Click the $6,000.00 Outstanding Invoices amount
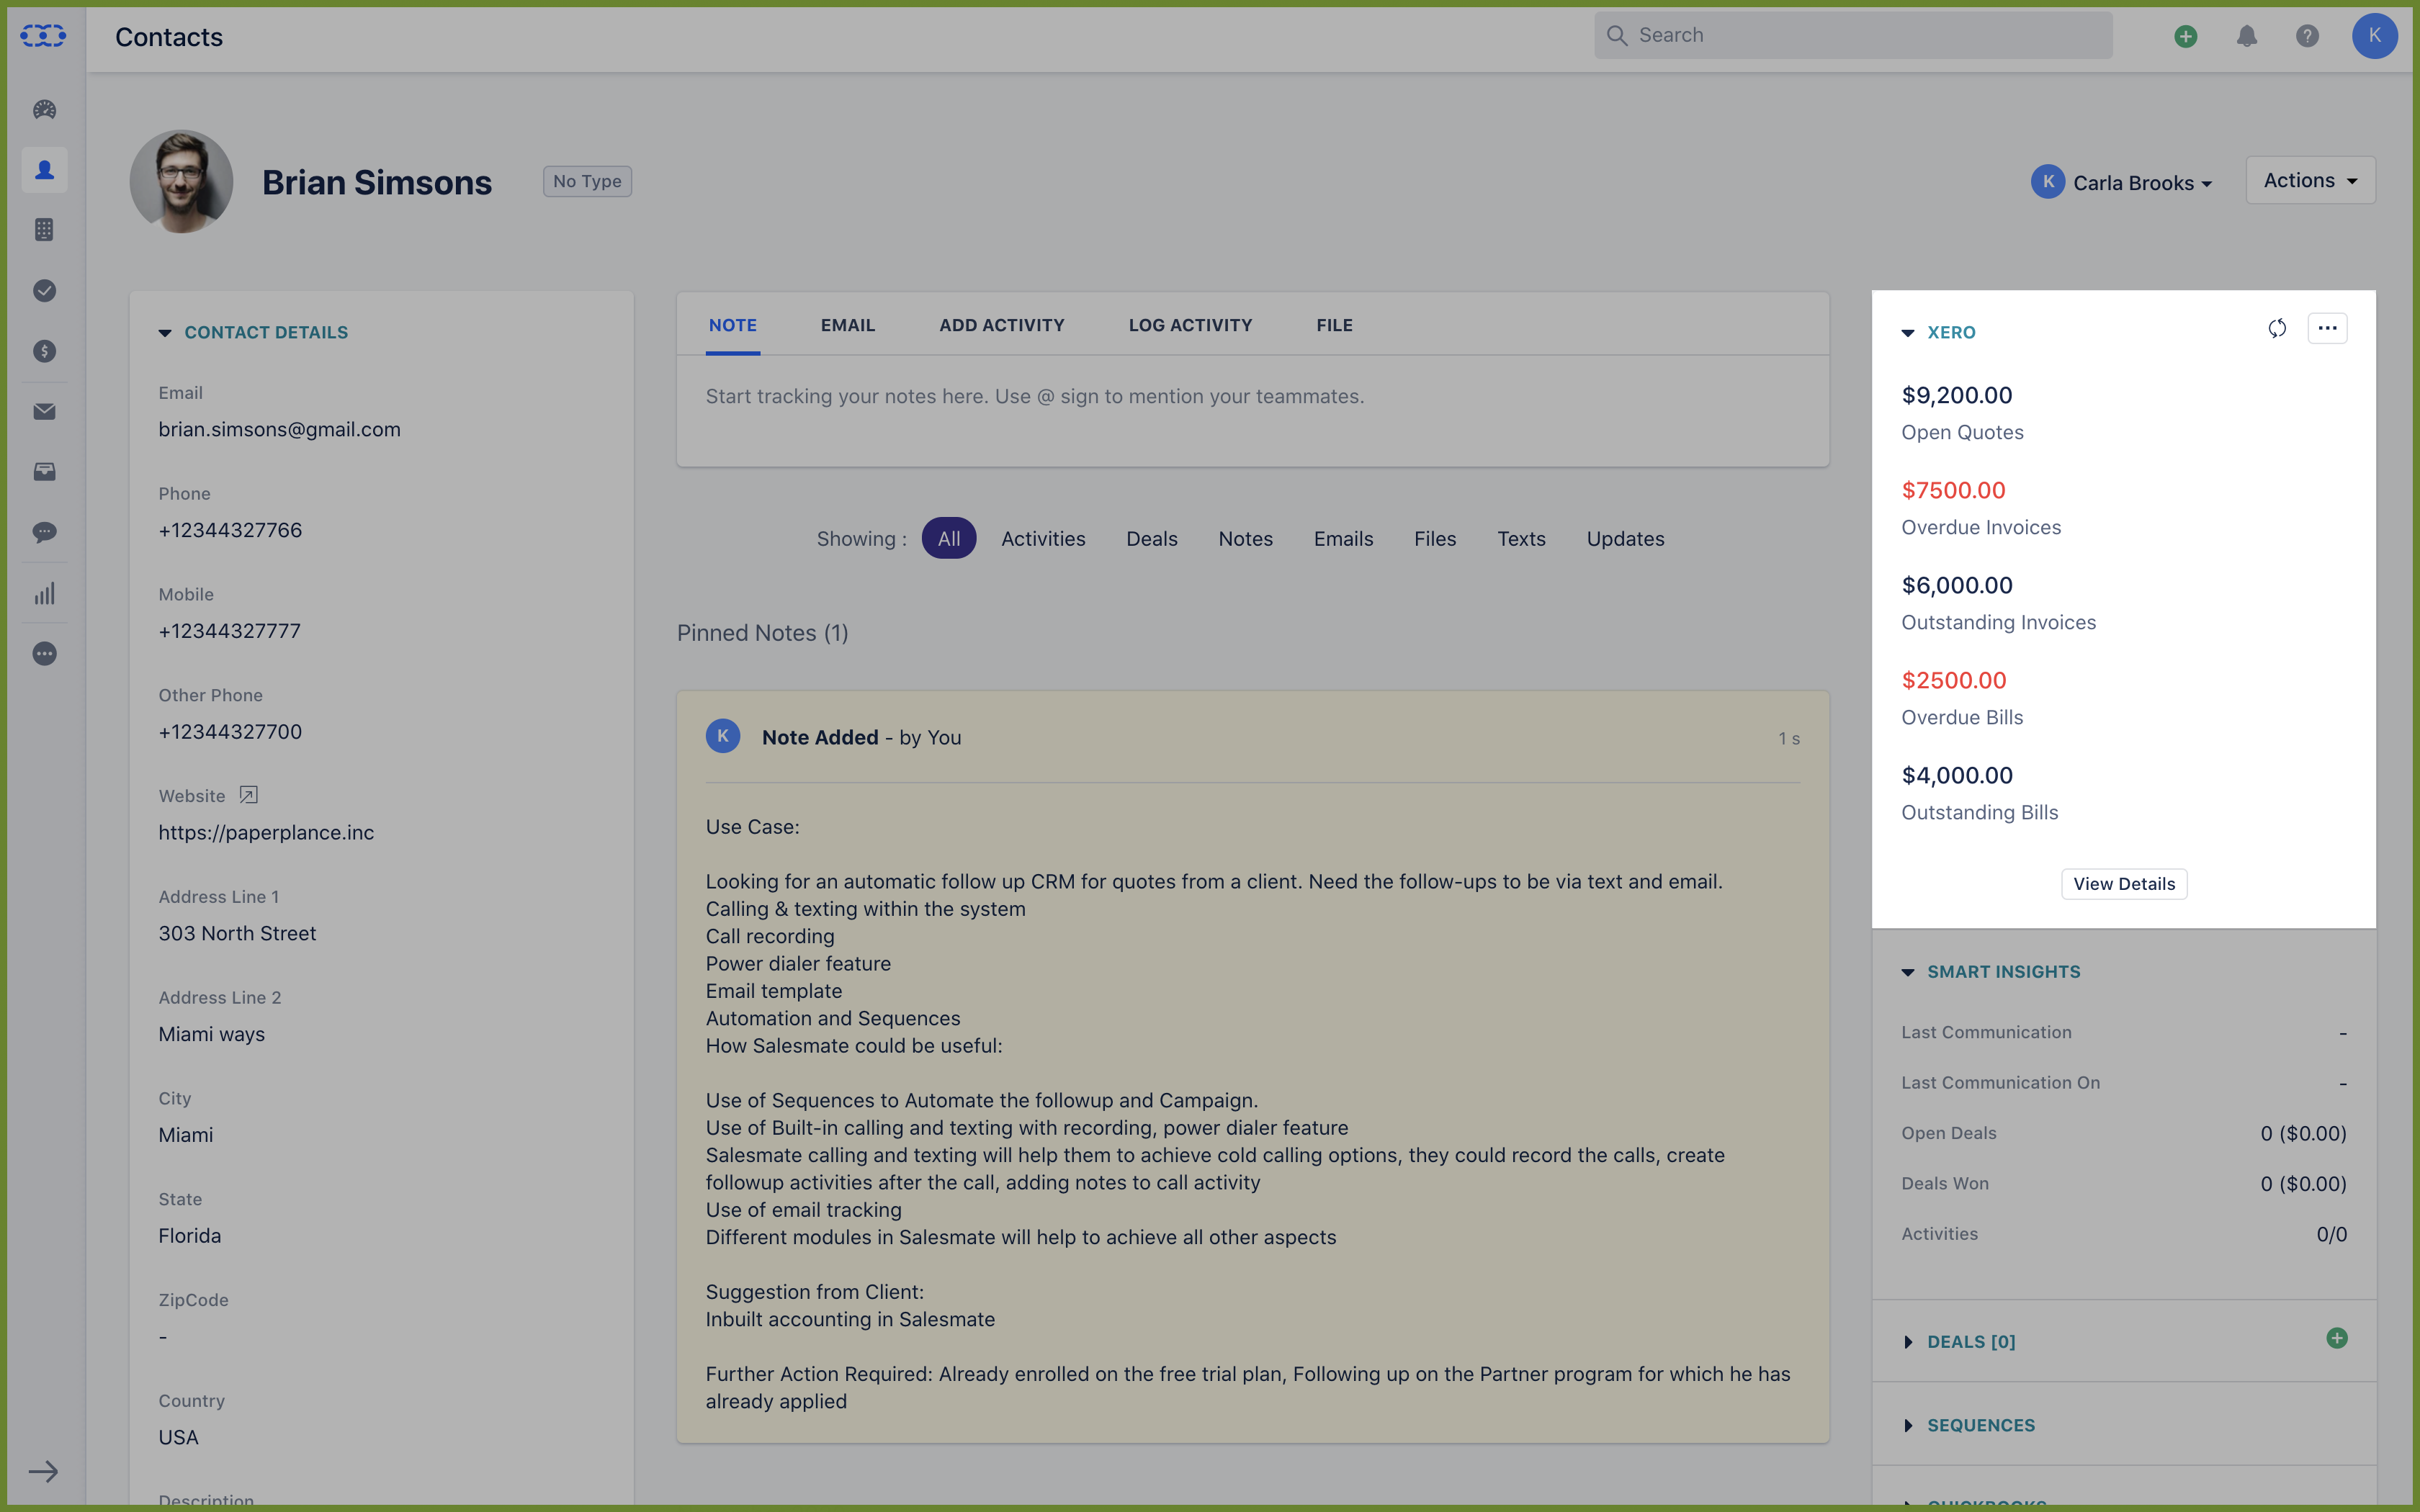The height and width of the screenshot is (1512, 2420). pyautogui.click(x=1957, y=585)
